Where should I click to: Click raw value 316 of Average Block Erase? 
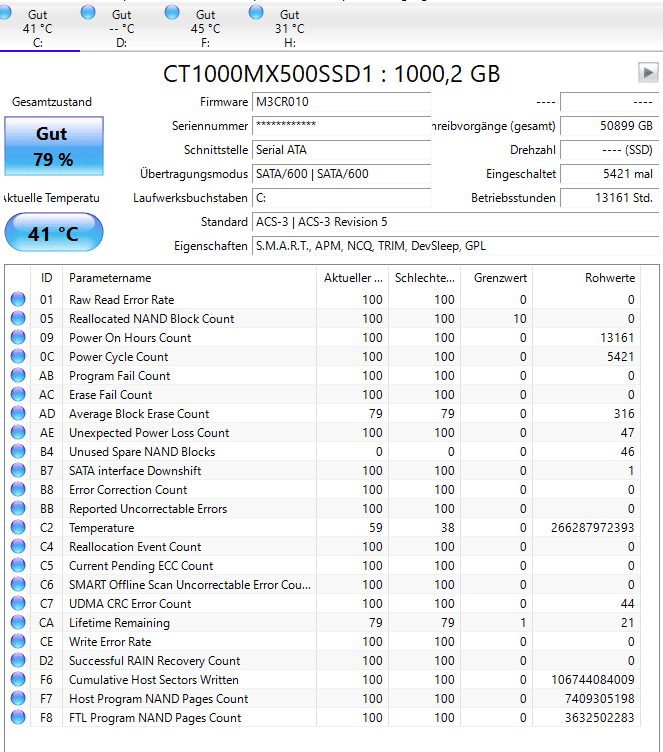coord(624,413)
